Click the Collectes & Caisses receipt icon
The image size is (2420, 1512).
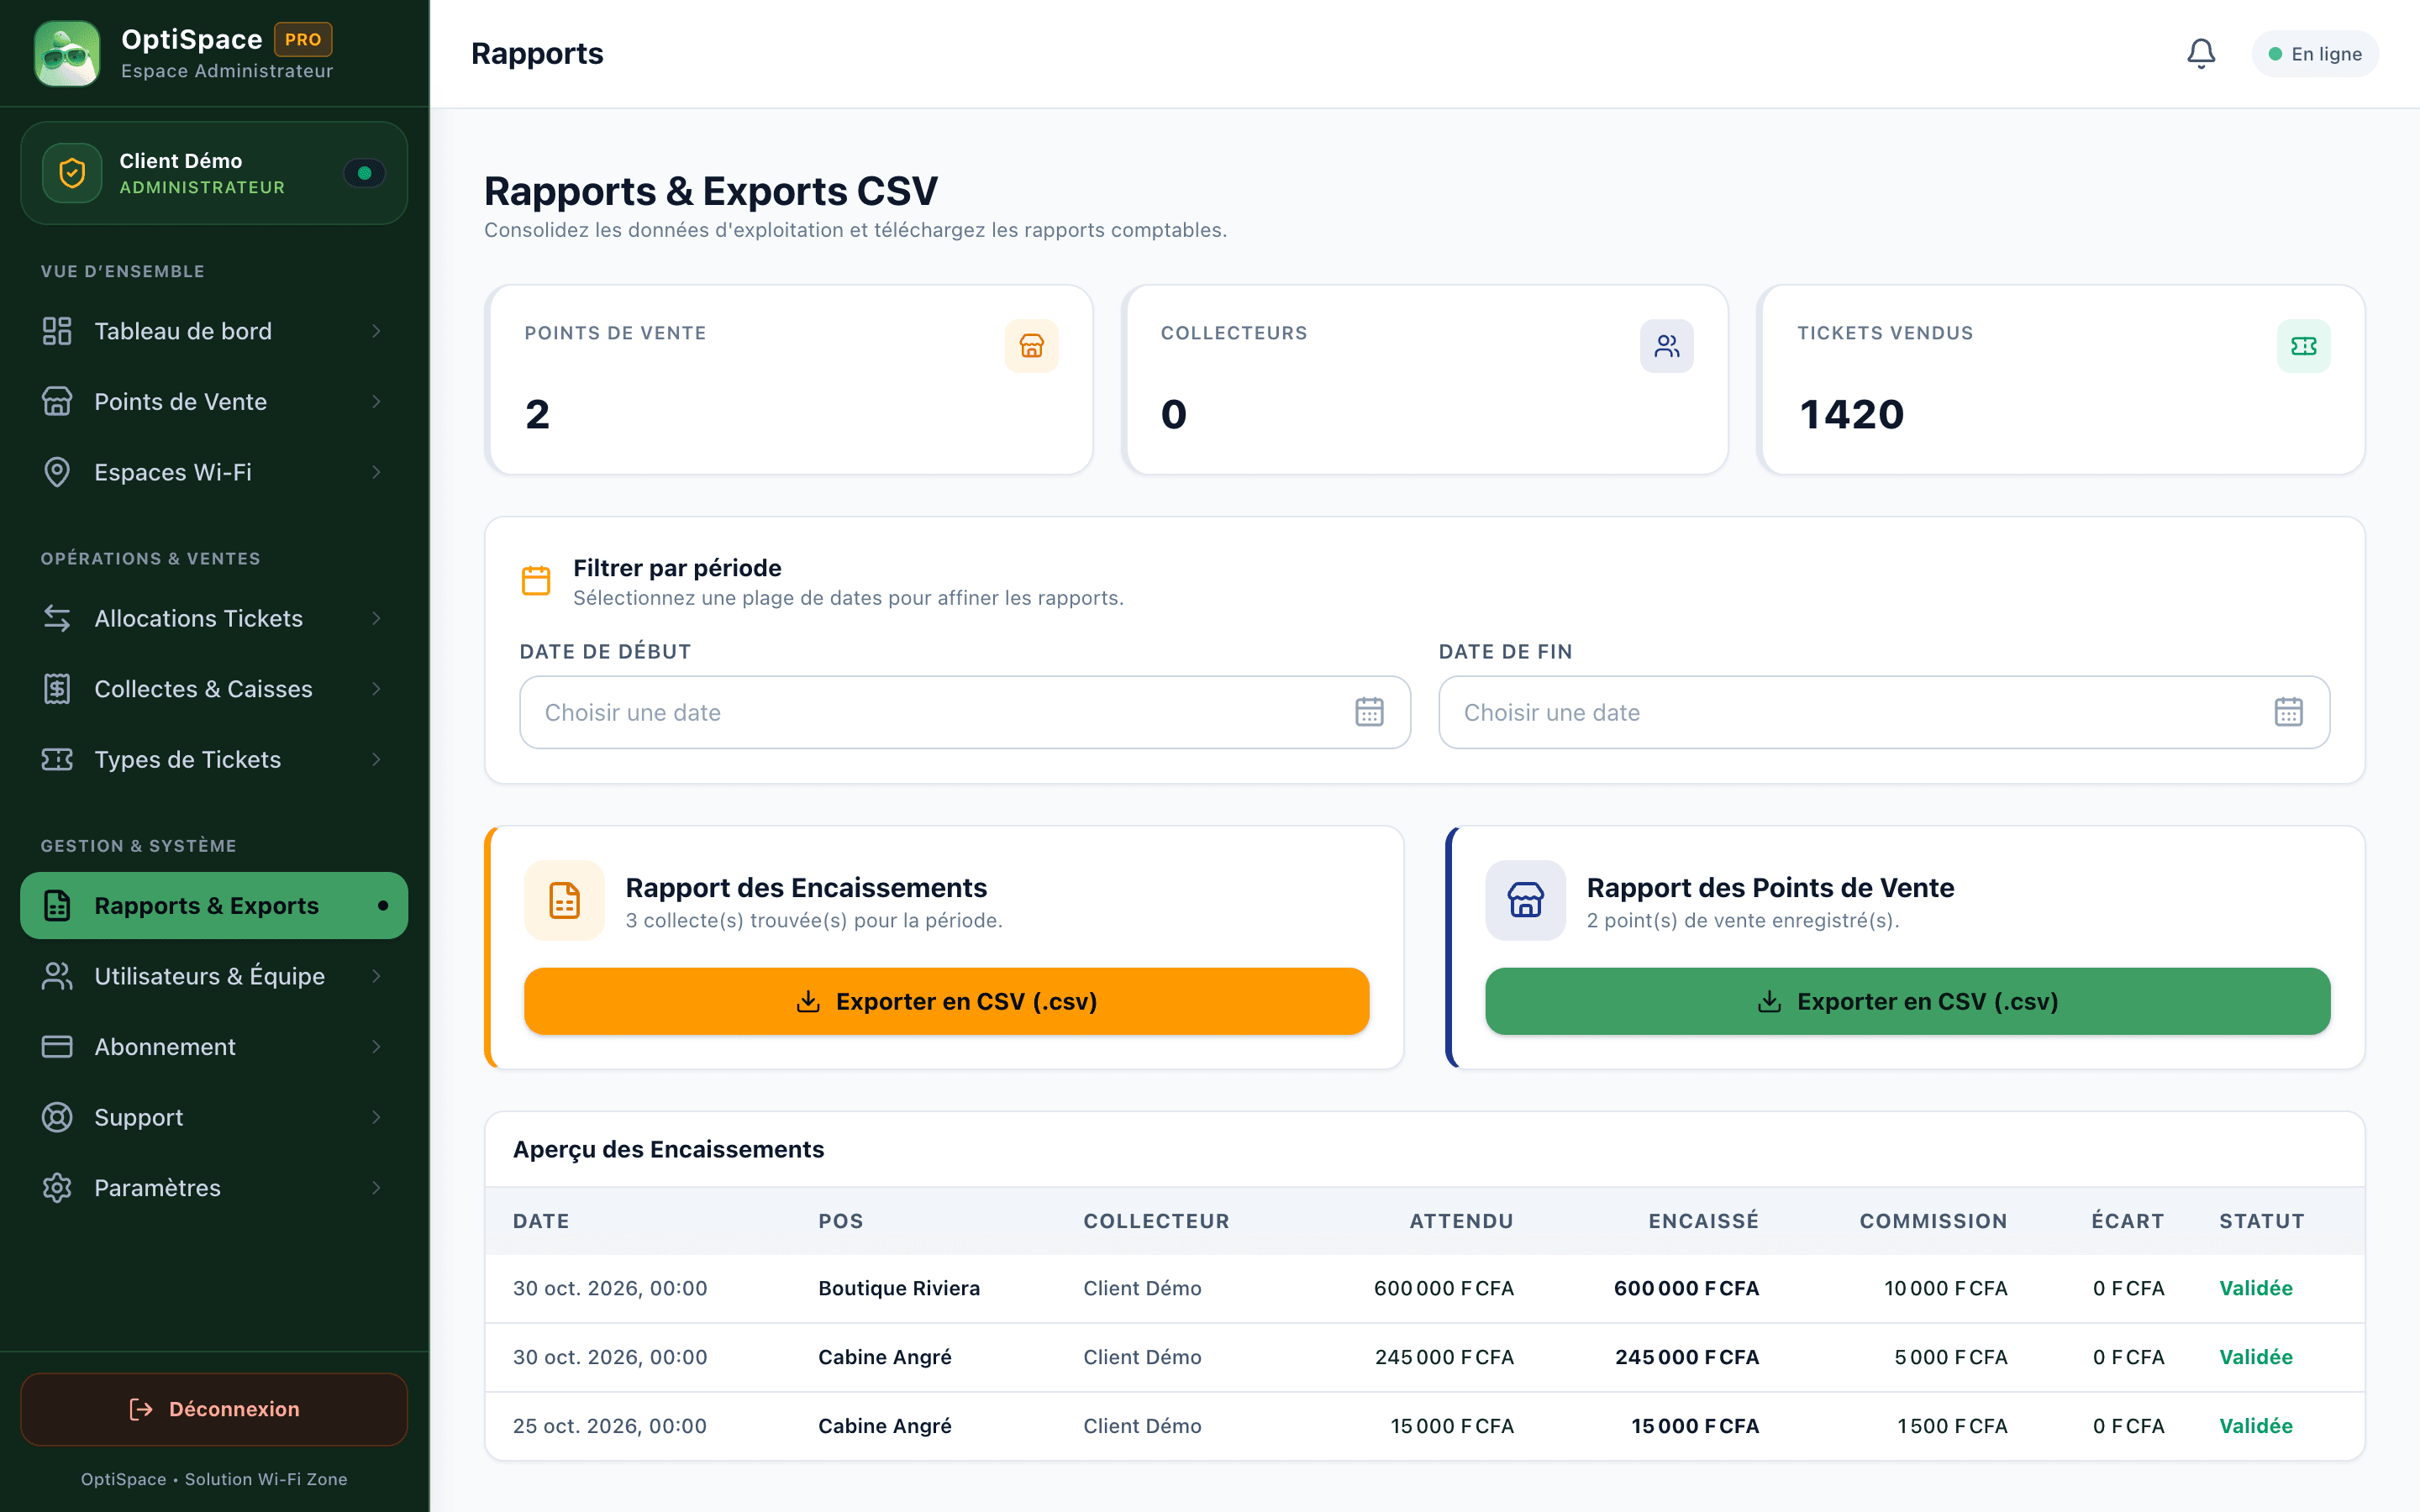[x=57, y=689]
